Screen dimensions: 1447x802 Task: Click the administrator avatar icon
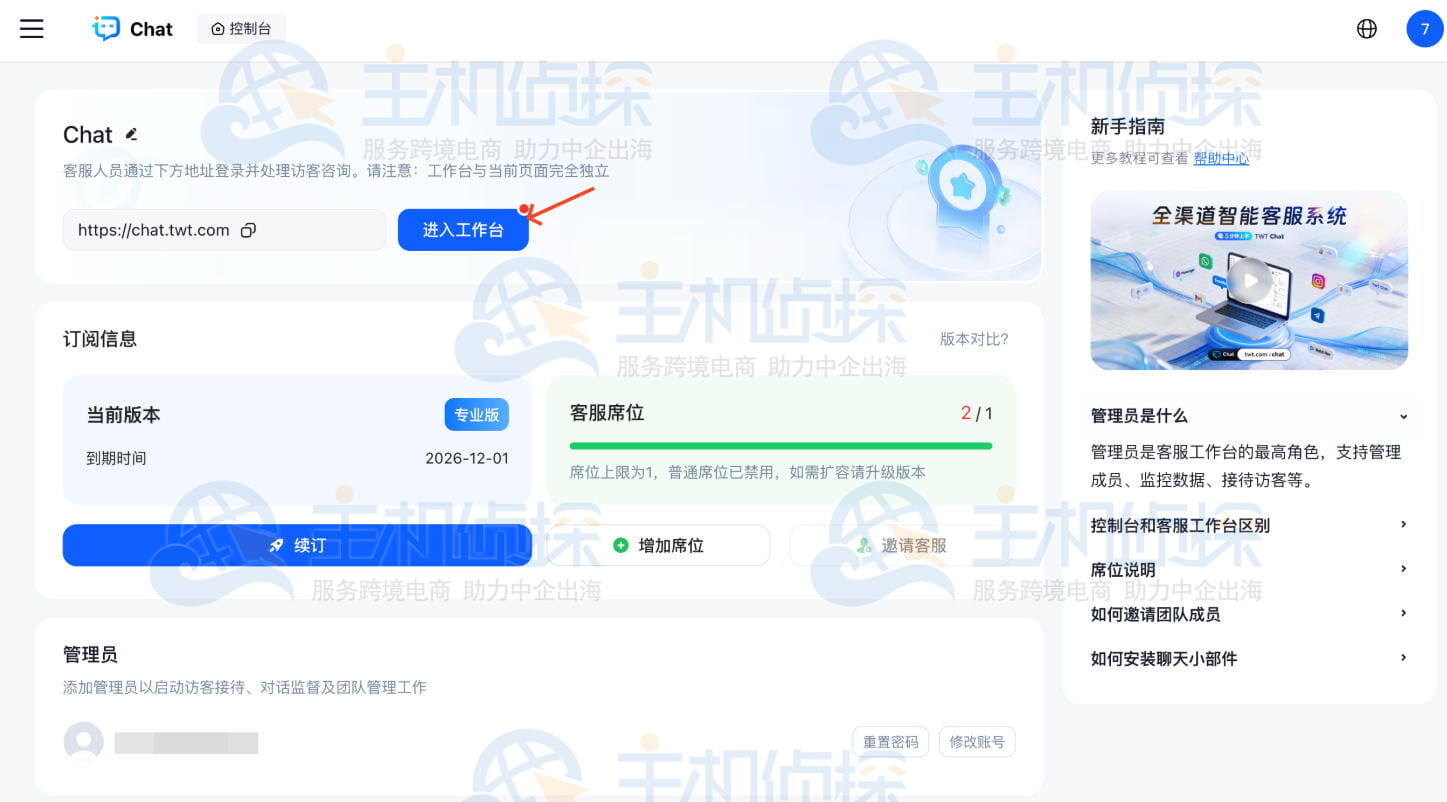[x=83, y=742]
